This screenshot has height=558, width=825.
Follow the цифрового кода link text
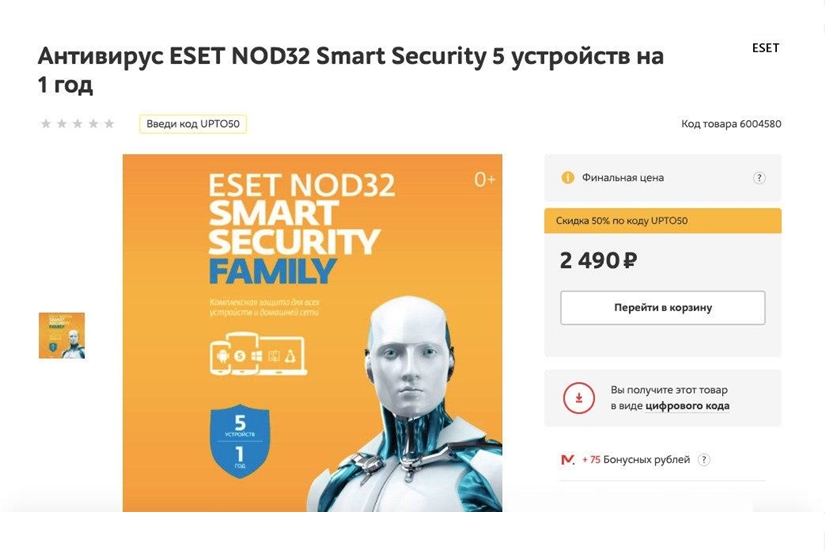point(690,406)
